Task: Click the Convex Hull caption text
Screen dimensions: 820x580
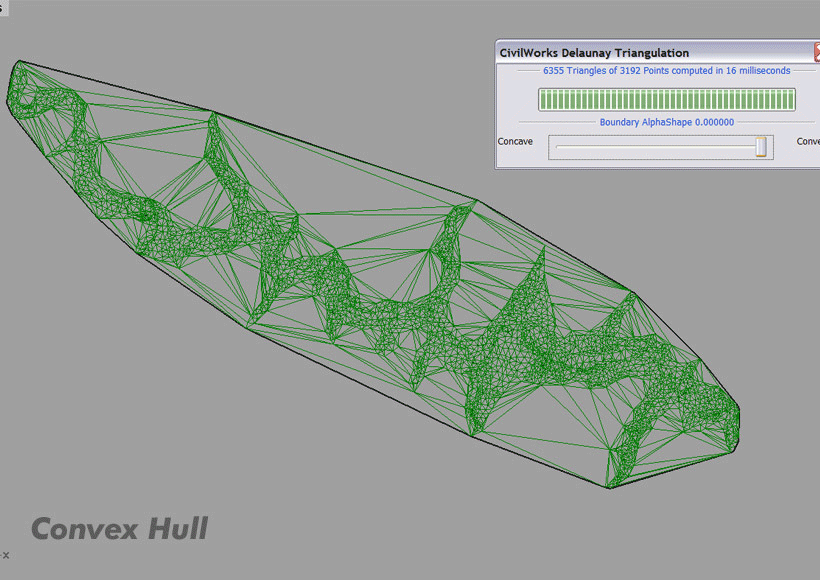Action: [119, 529]
